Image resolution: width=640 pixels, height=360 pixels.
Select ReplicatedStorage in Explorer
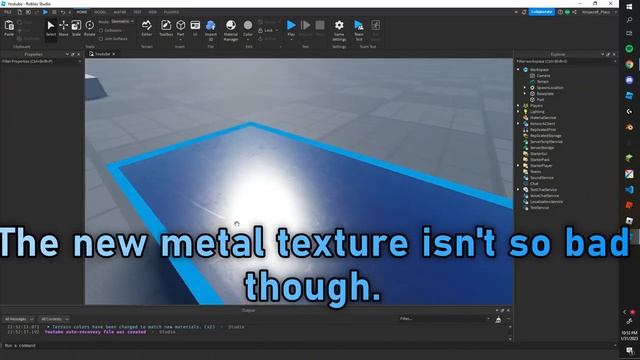click(x=546, y=136)
